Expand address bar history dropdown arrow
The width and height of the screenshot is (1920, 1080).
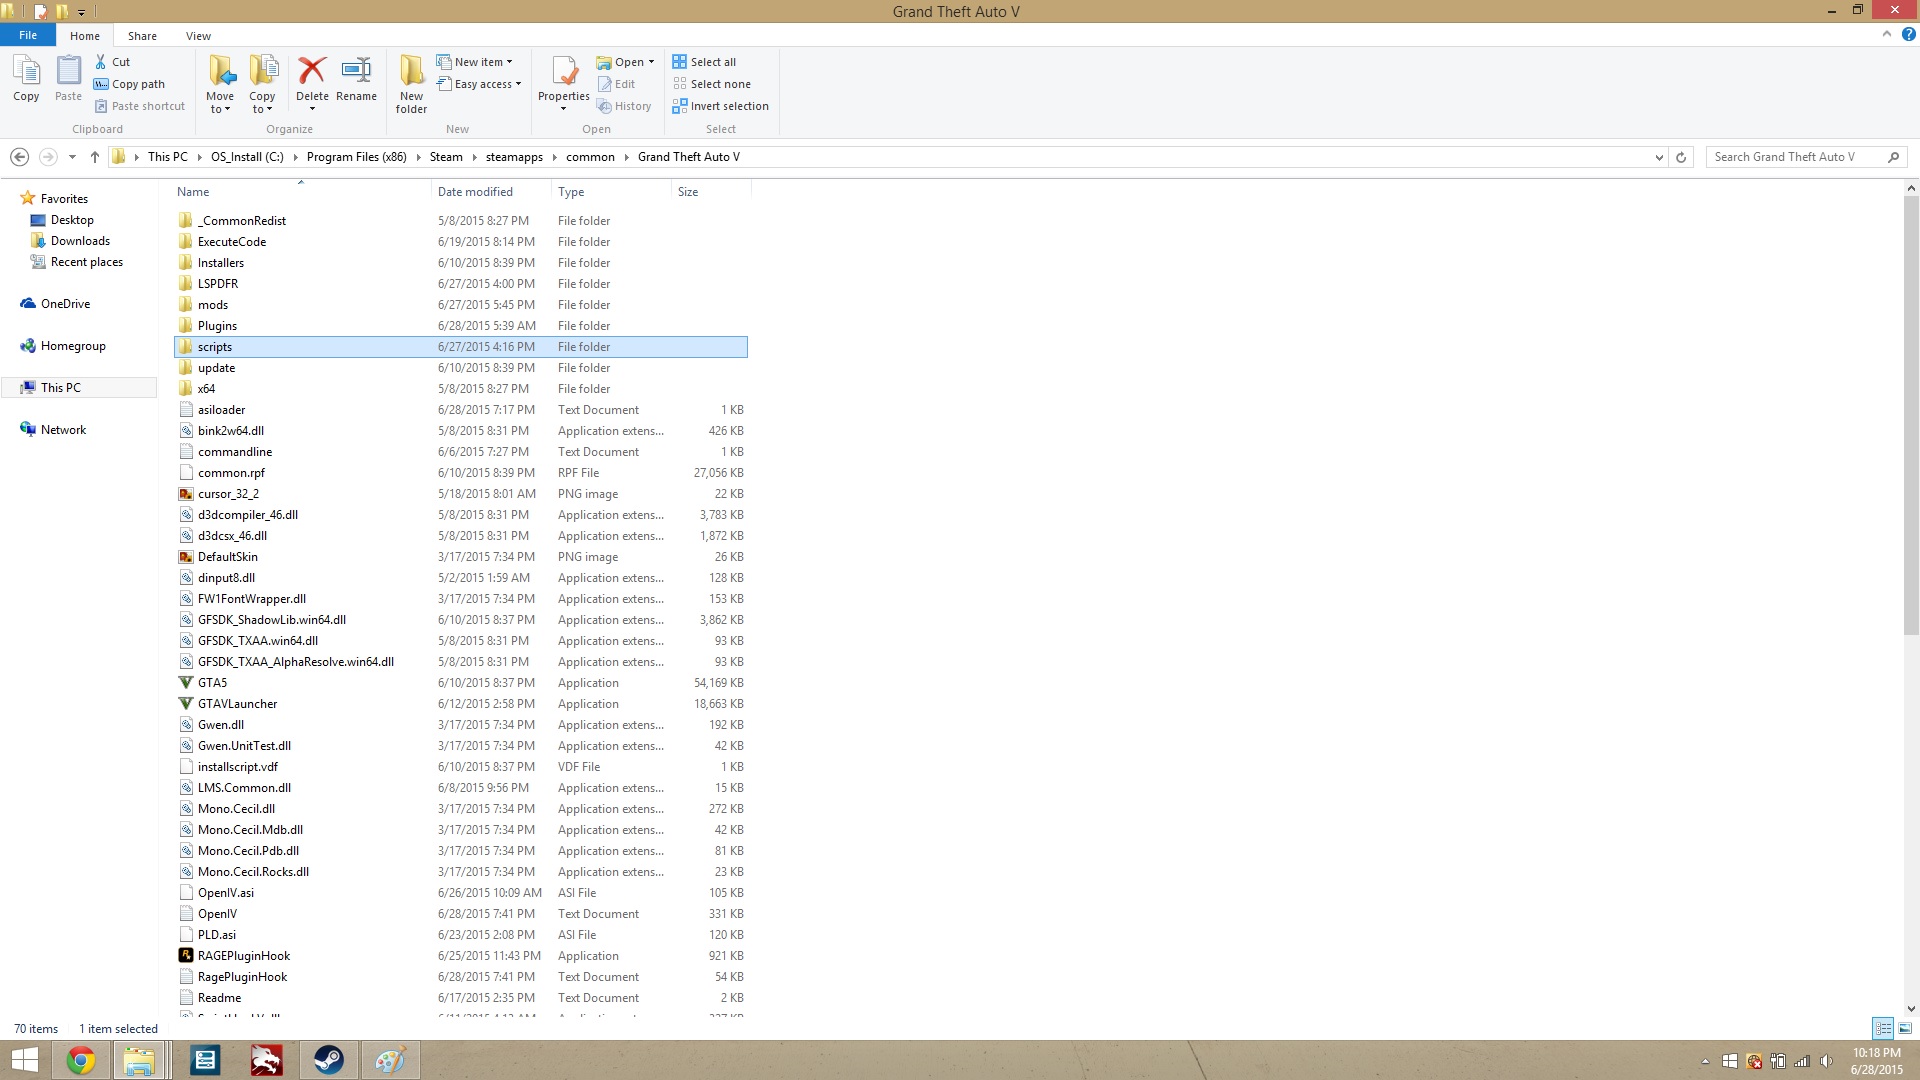(1659, 157)
